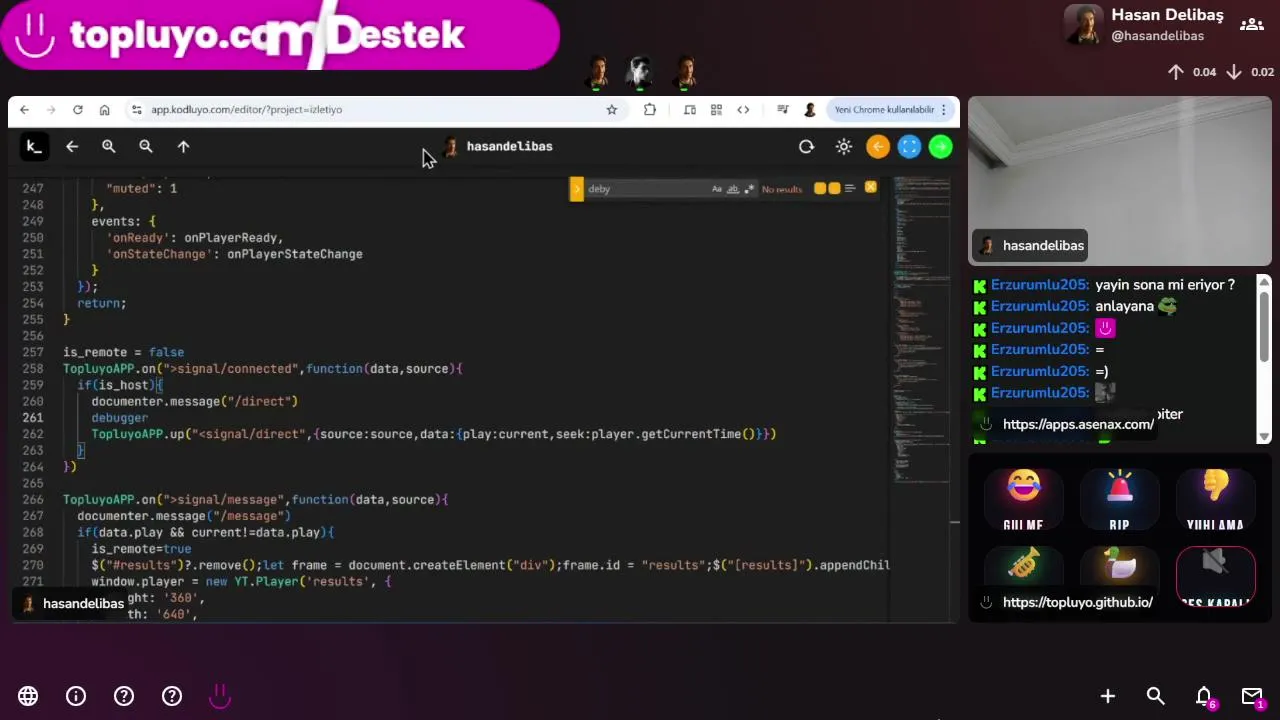The image size is (1280, 720).
Task: Click the Kodluyo logo icon in editor toolbar
Action: point(34,147)
